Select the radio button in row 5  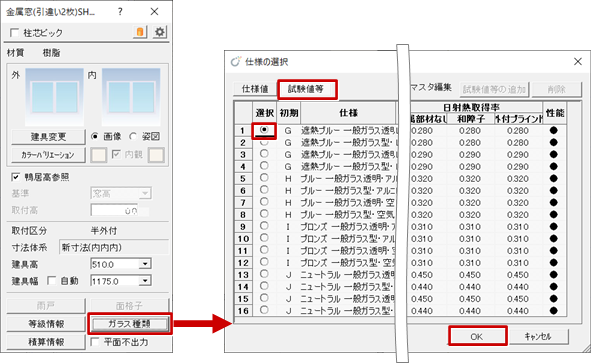pyautogui.click(x=264, y=178)
